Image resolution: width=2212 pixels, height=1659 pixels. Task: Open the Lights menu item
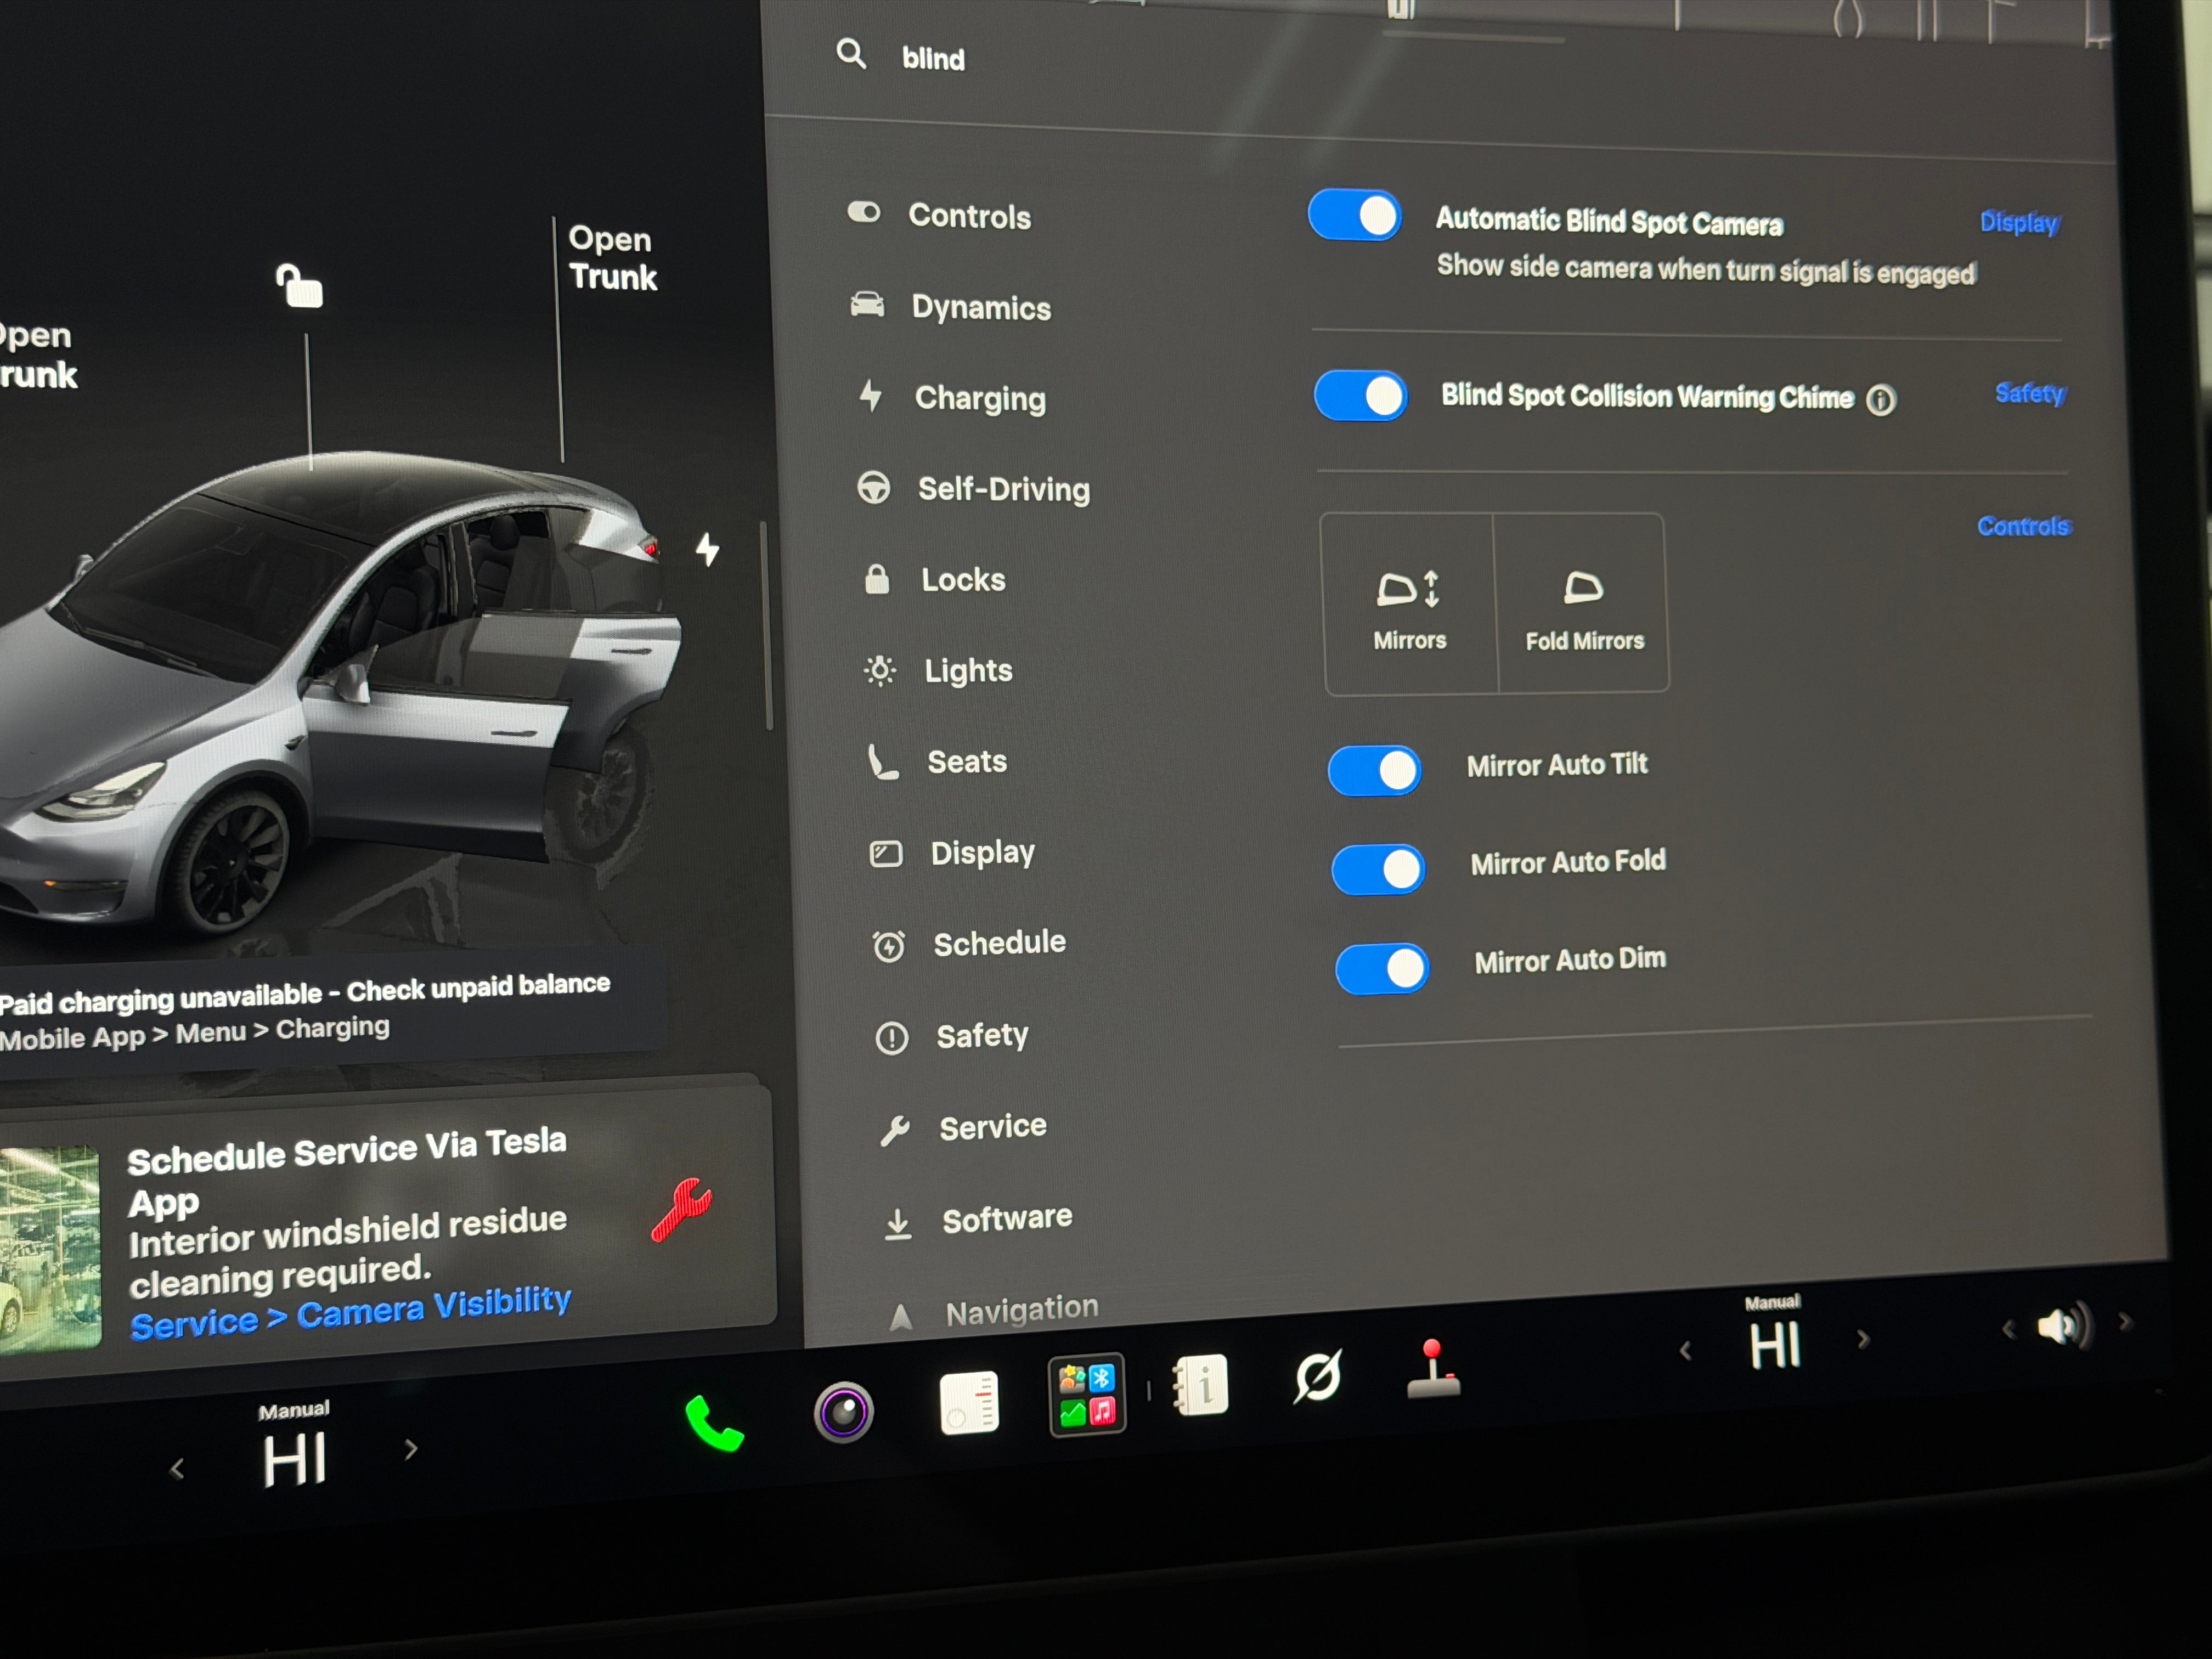[939, 670]
